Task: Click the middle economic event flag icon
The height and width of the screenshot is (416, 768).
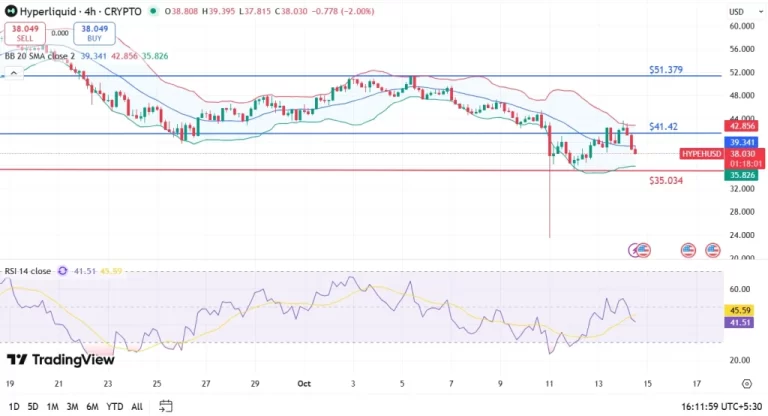Action: tap(688, 250)
